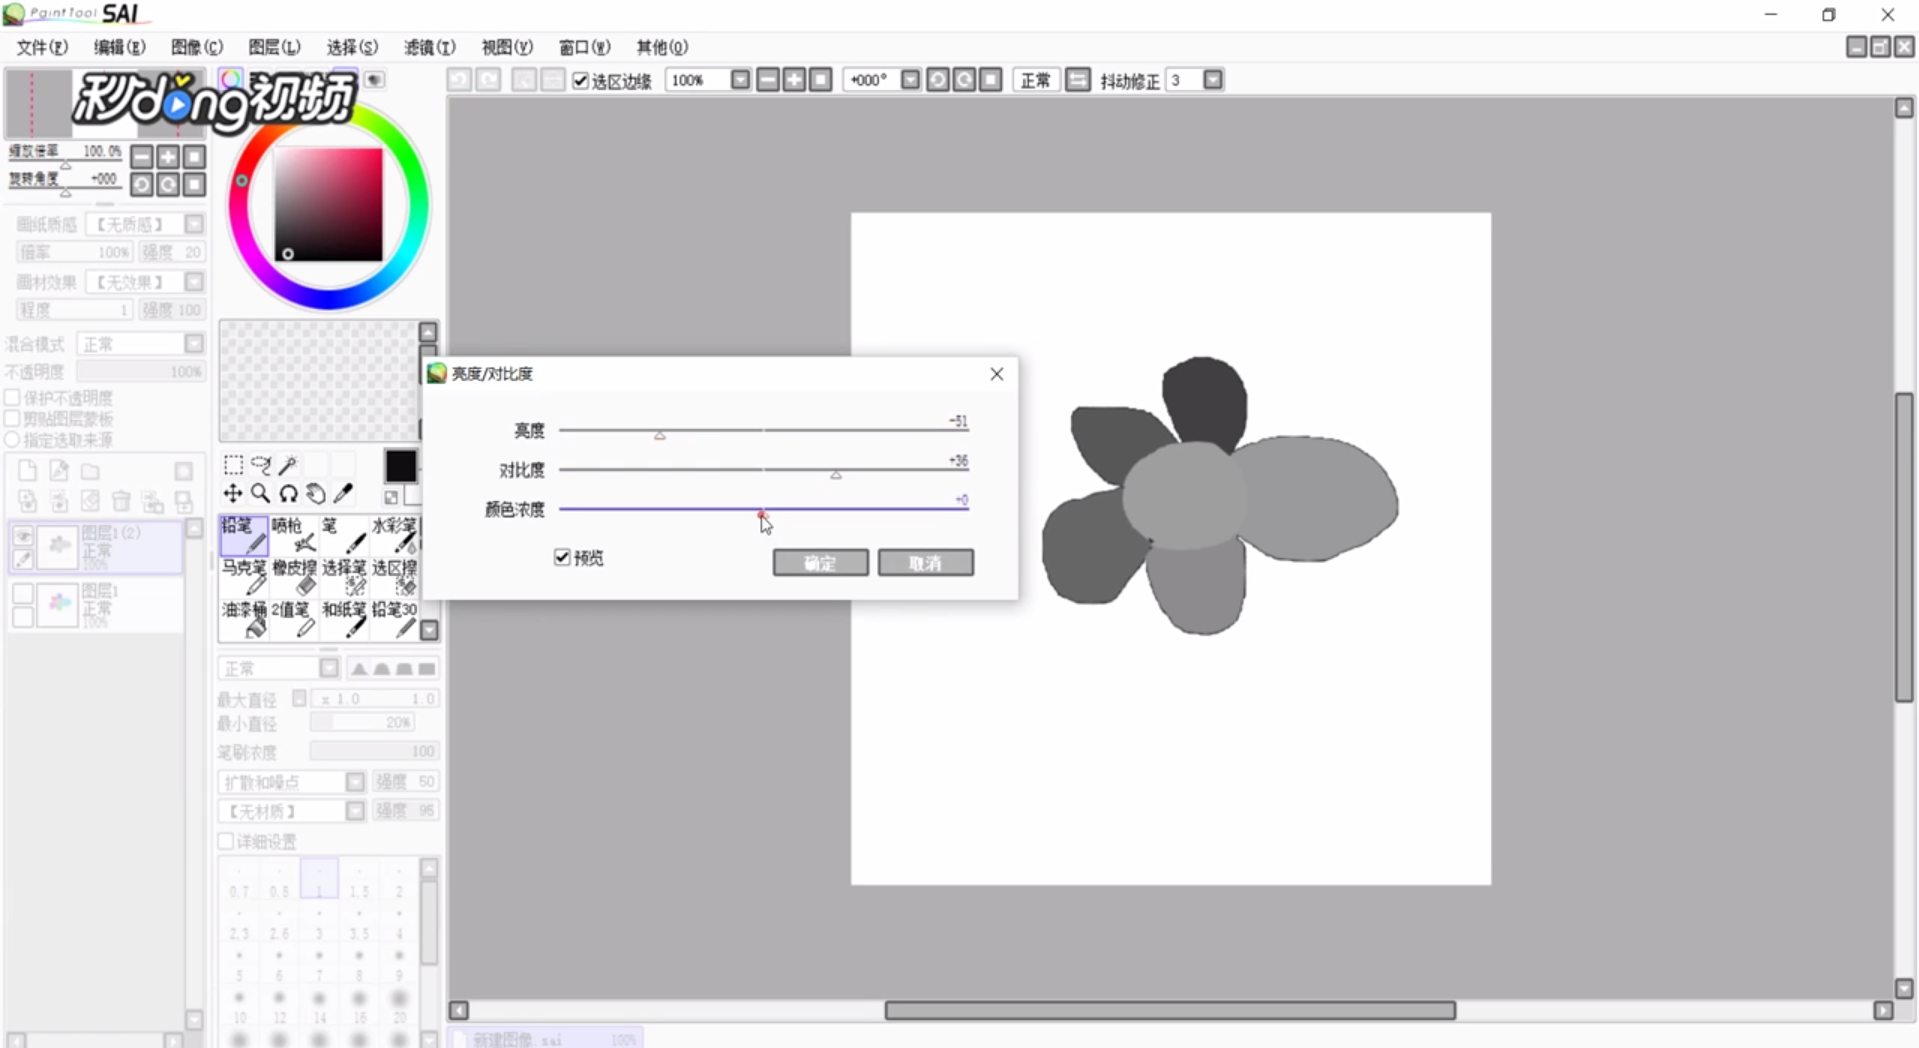1919x1048 pixels.
Task: Select the eyedropper color picker tool
Action: pos(343,493)
